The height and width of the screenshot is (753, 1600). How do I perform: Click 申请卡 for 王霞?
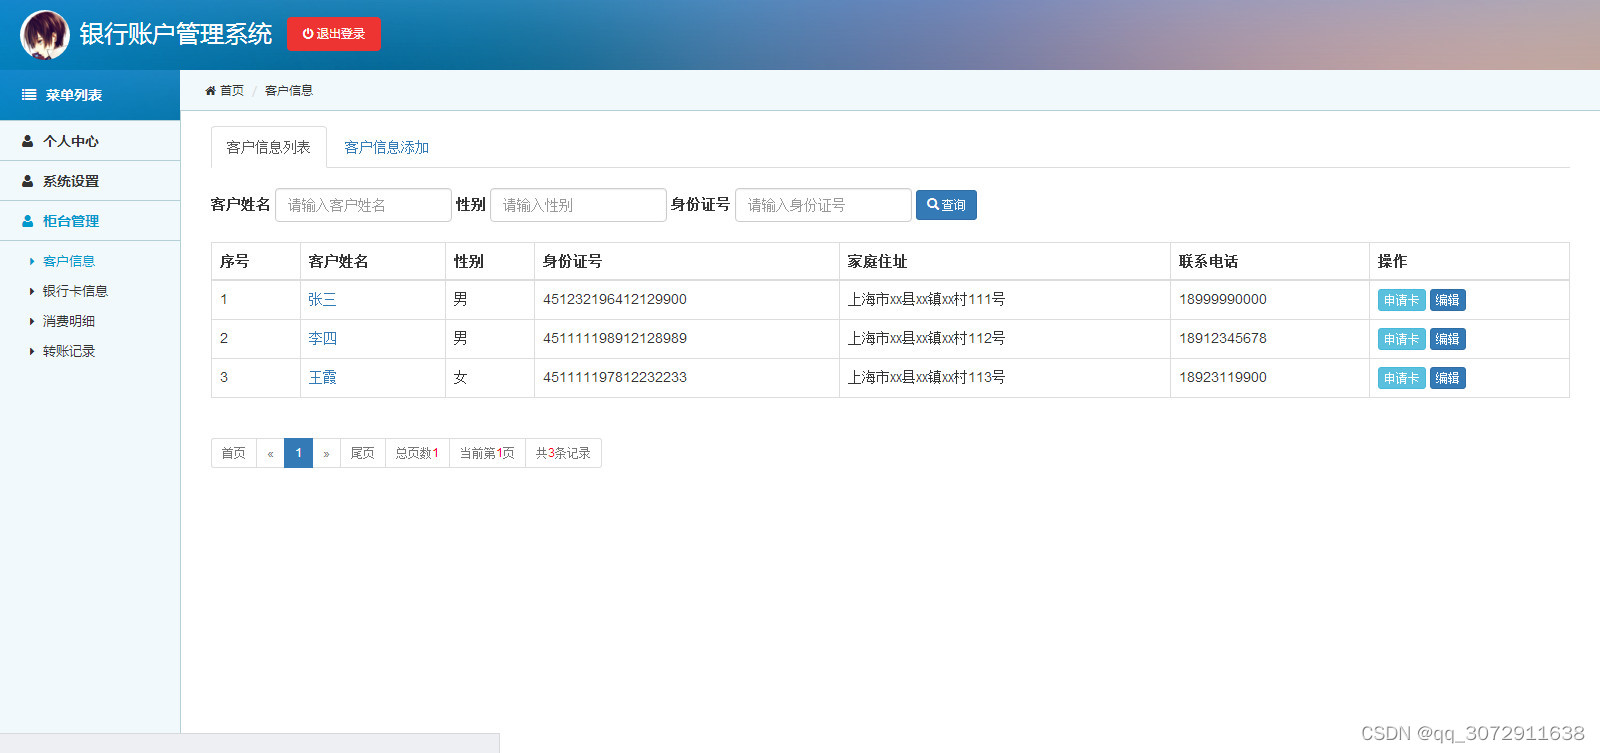tap(1401, 378)
